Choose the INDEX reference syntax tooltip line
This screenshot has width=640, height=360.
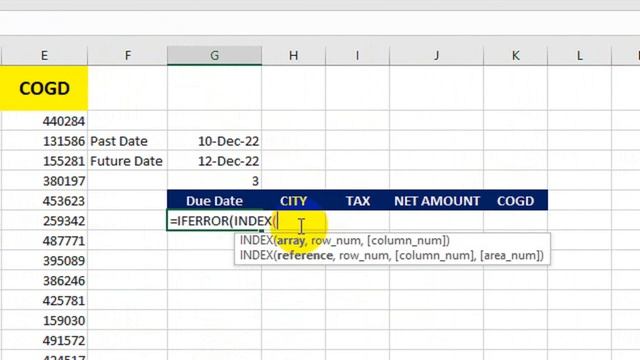pos(392,256)
